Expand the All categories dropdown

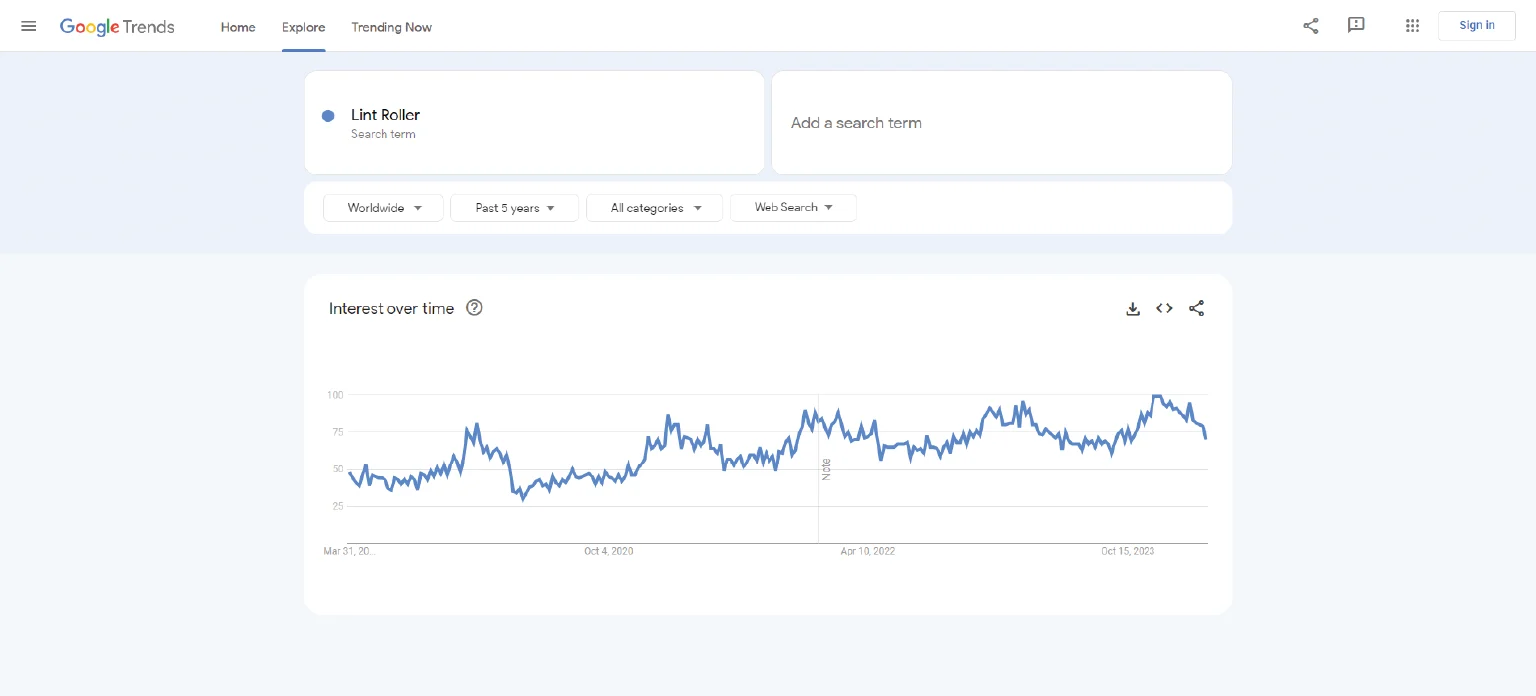click(654, 208)
